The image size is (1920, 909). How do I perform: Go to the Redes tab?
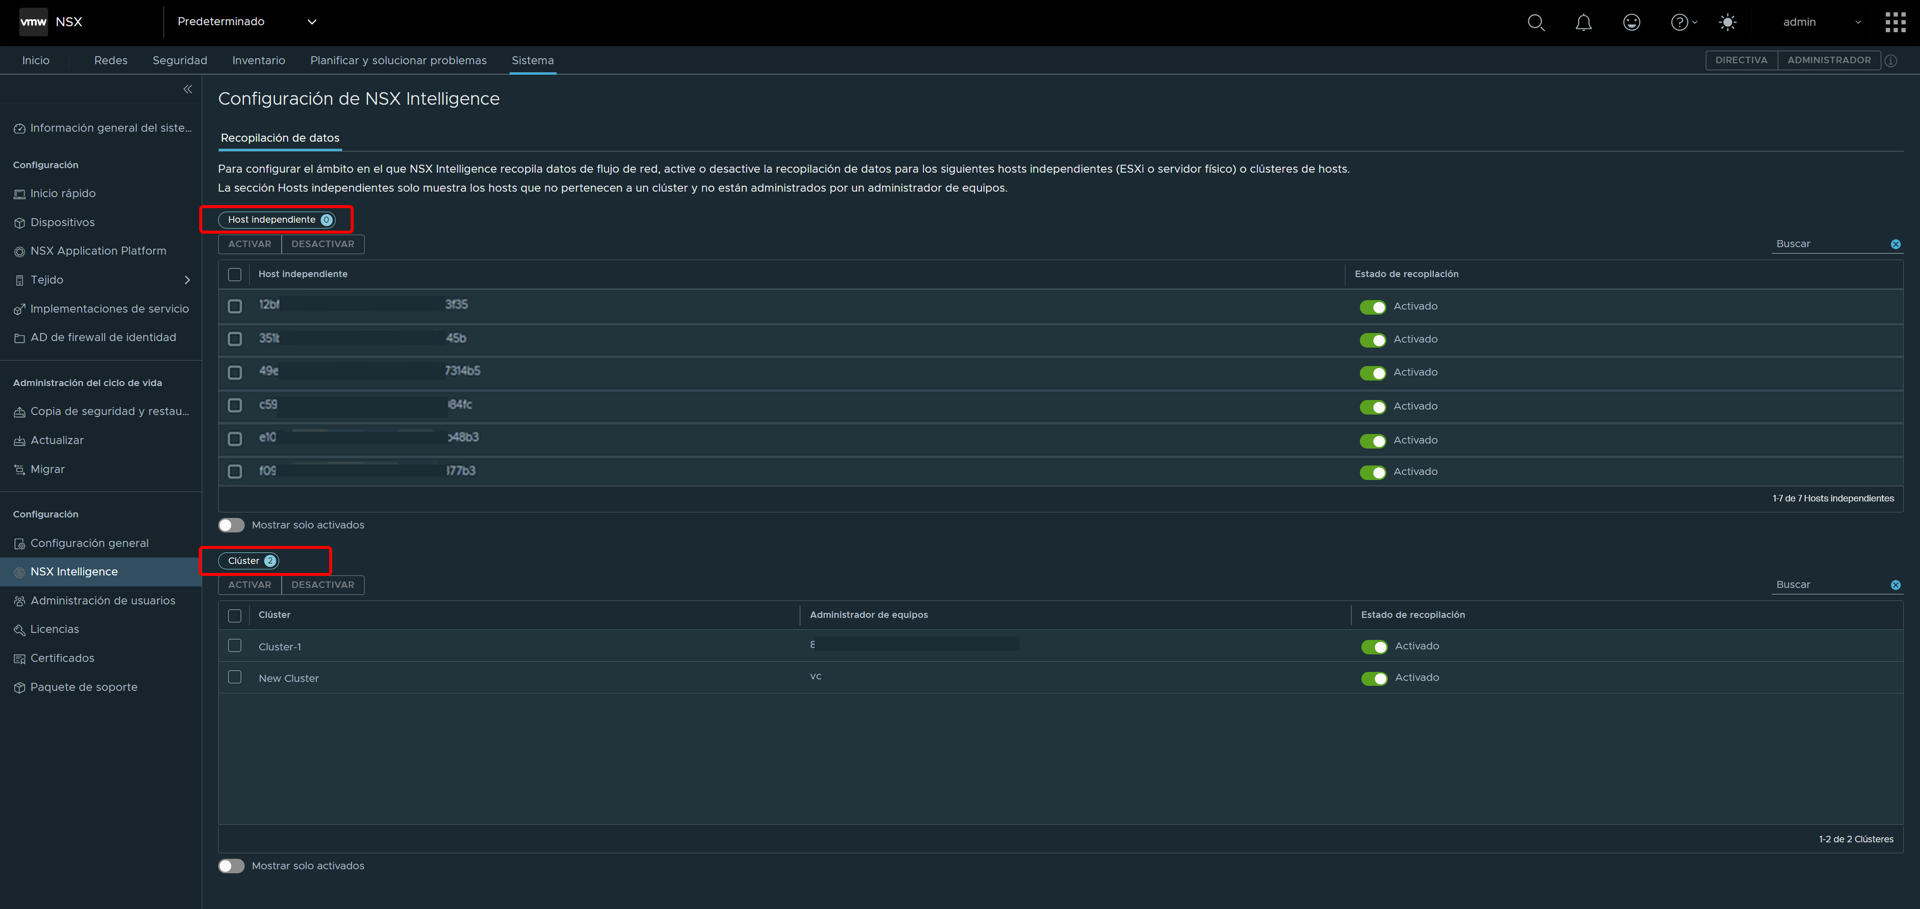(111, 61)
